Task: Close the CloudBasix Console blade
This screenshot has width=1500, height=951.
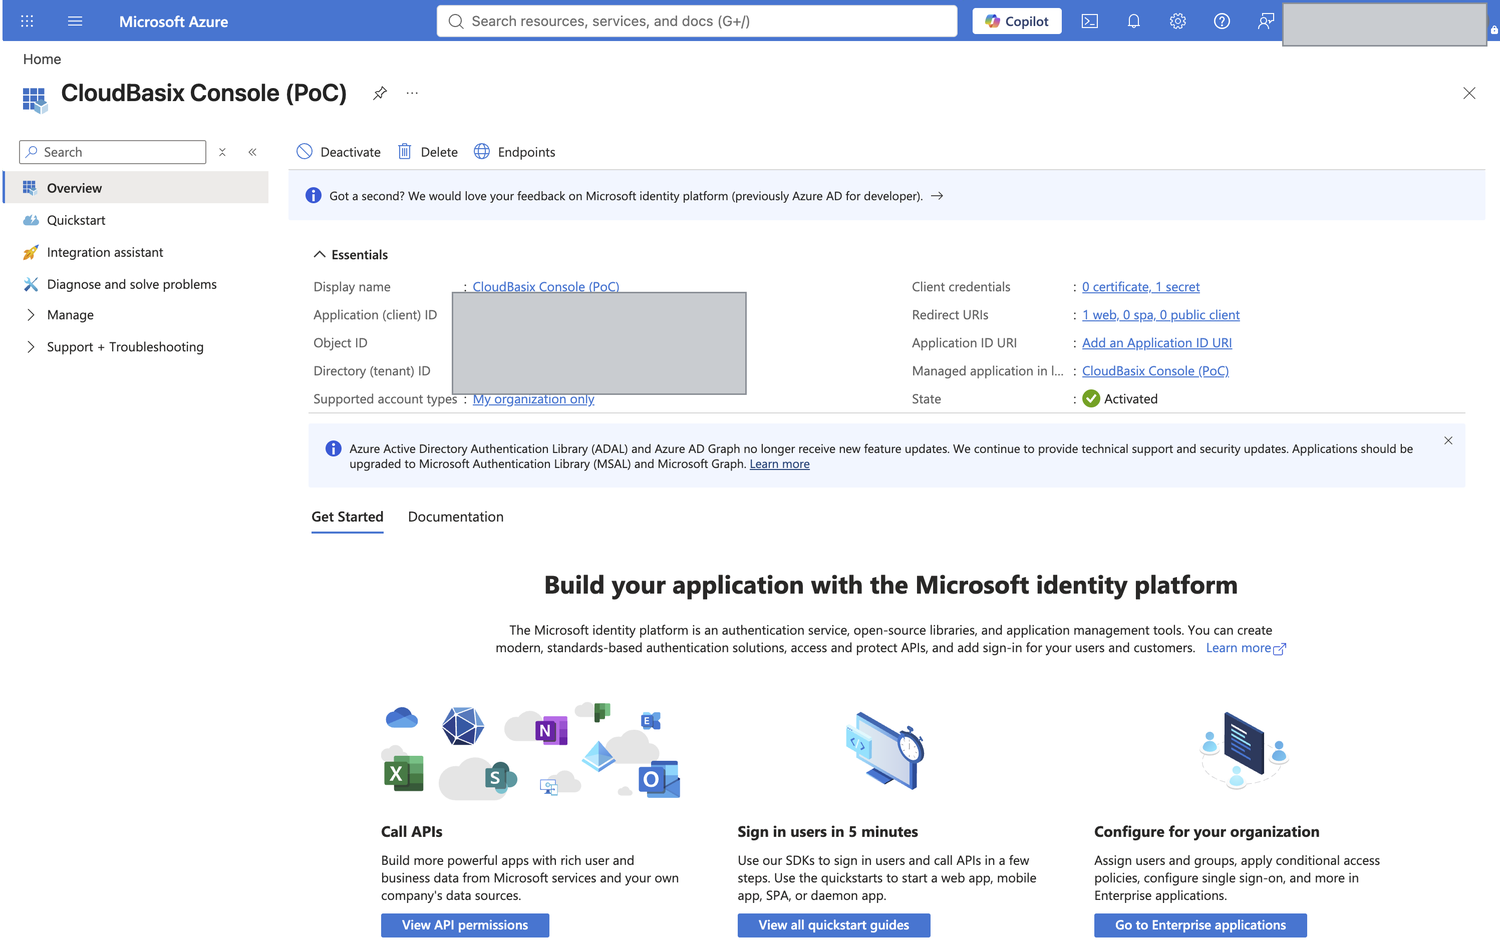Action: point(1469,93)
